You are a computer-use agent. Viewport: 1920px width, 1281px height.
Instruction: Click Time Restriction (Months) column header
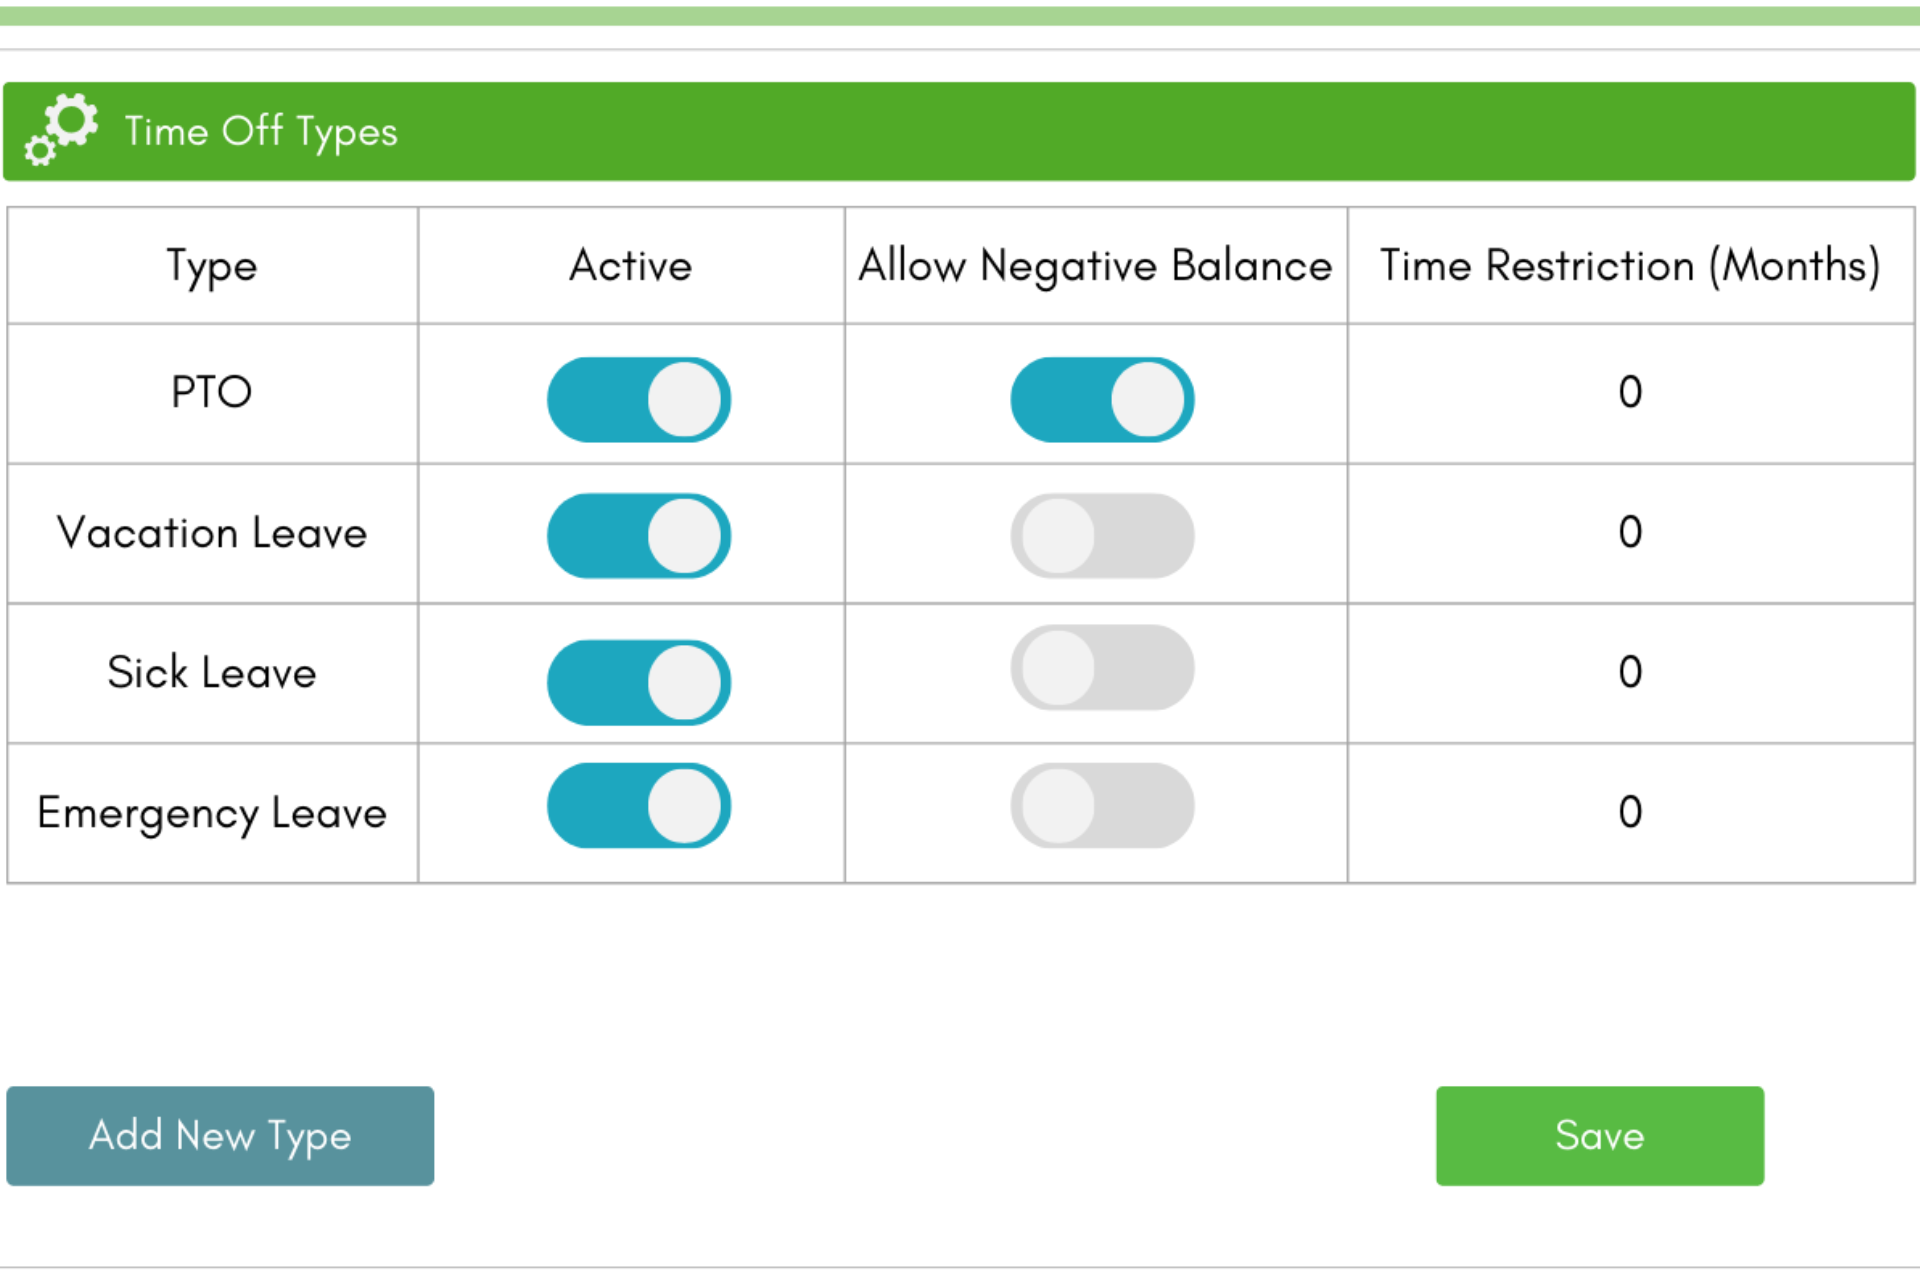[1631, 267]
